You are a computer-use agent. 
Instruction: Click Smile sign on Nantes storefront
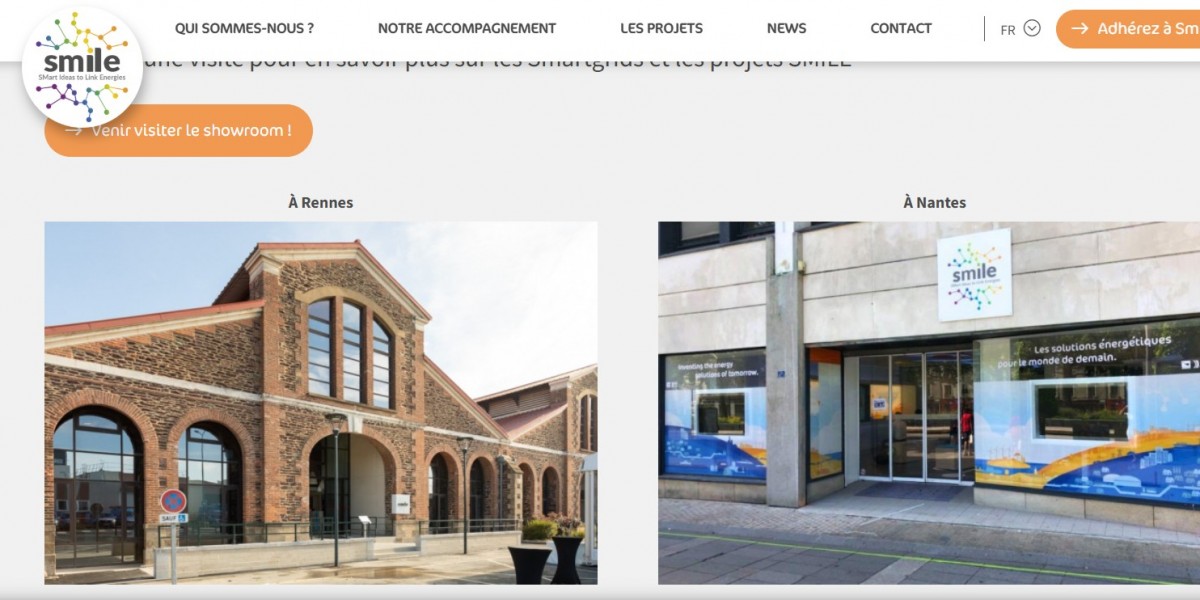(974, 274)
